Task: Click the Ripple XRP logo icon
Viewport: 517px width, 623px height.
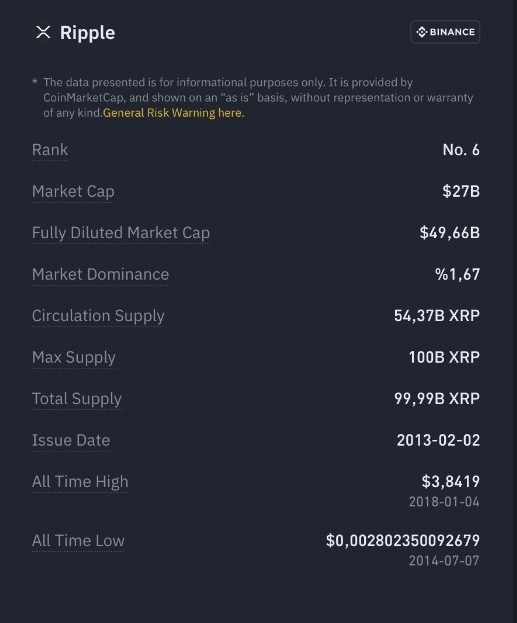Action: coord(43,32)
